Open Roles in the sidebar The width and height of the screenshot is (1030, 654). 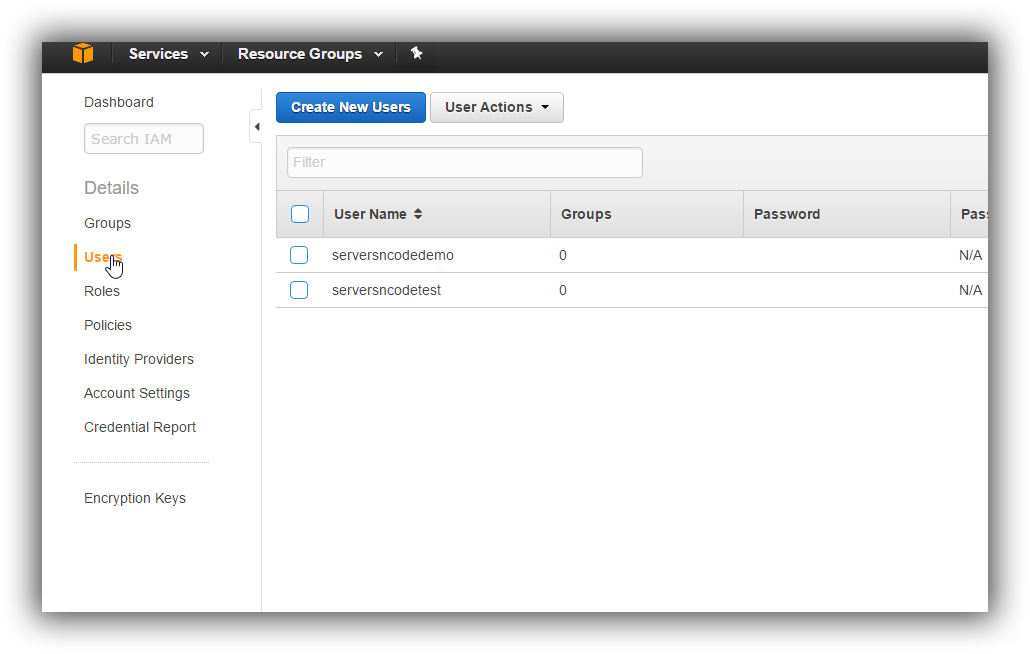pyautogui.click(x=102, y=291)
